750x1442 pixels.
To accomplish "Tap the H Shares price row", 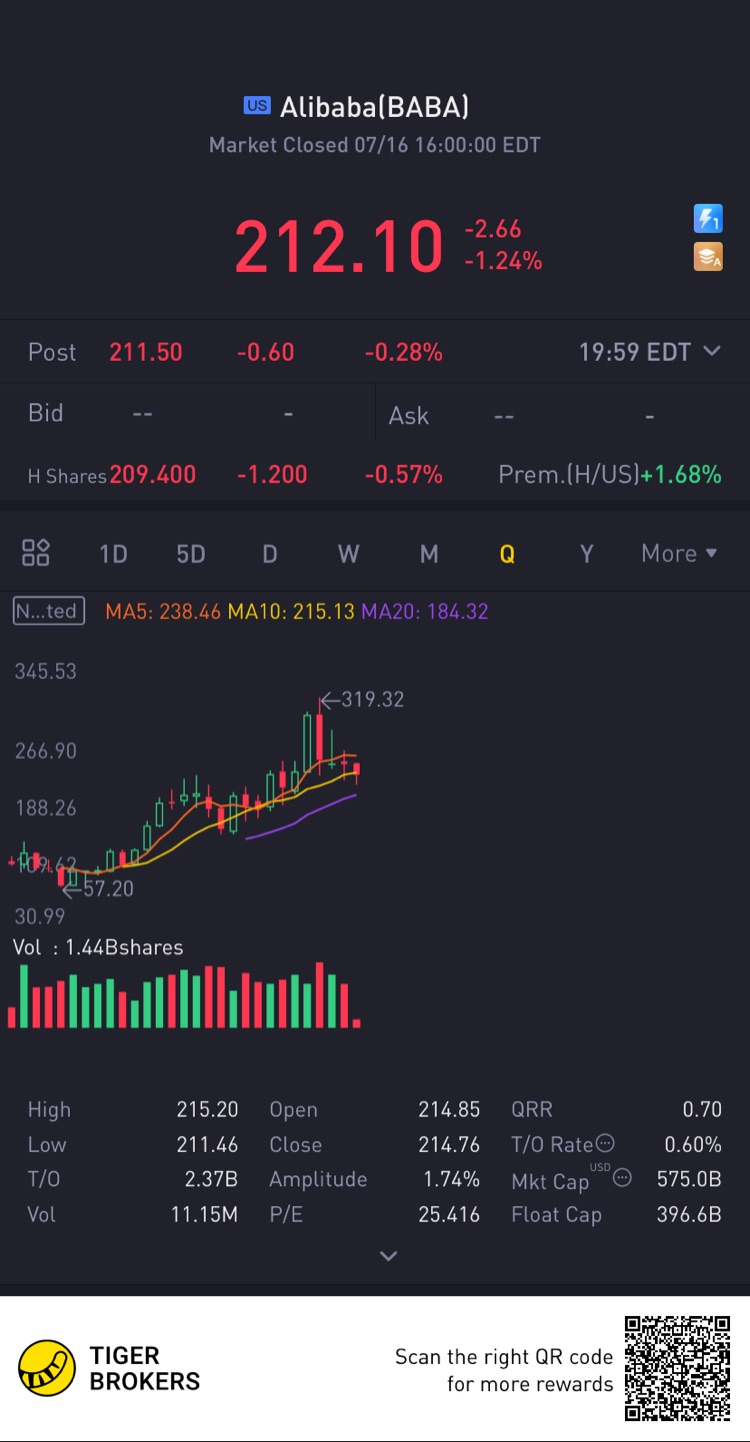I will pyautogui.click(x=375, y=475).
